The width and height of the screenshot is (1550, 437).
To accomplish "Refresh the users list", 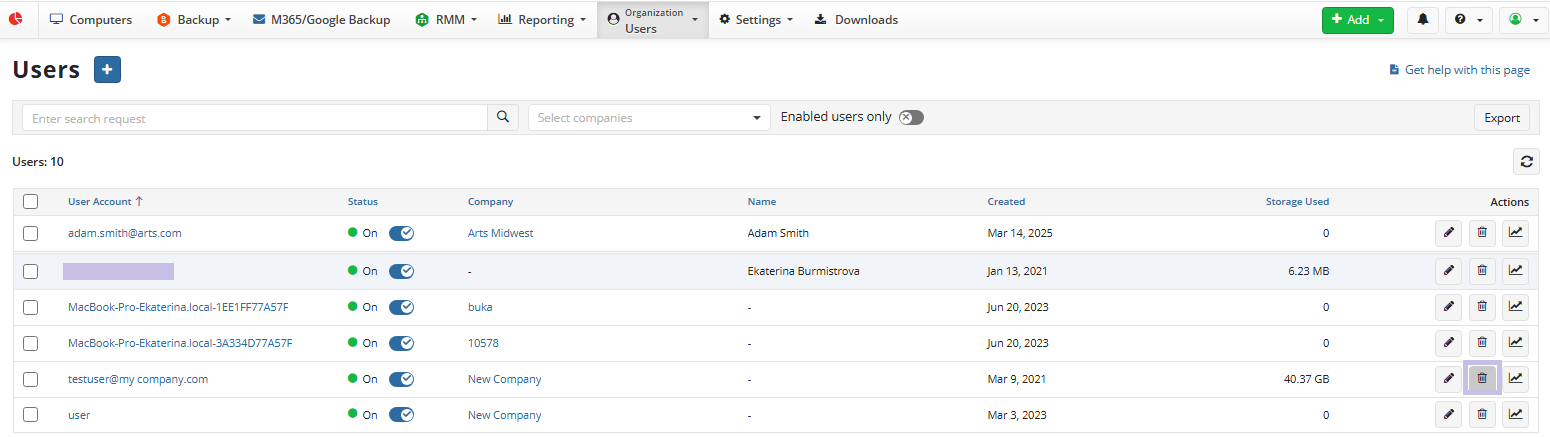I will coord(1526,161).
